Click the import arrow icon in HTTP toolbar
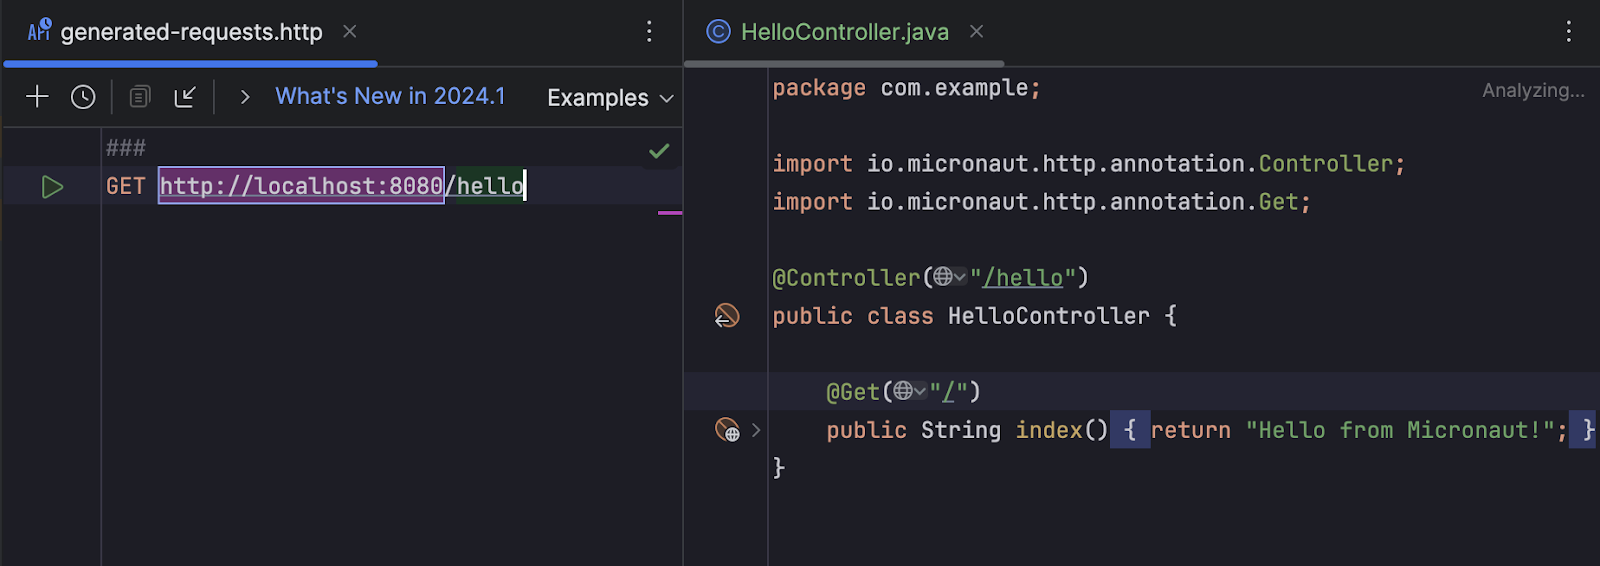This screenshot has height=566, width=1600. (x=185, y=97)
